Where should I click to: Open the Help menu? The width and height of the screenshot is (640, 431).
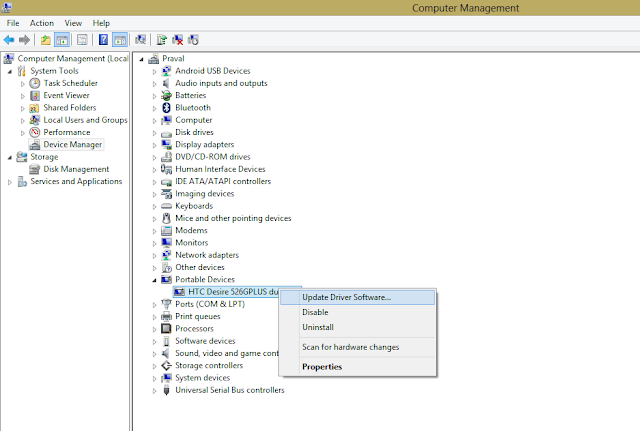pyautogui.click(x=101, y=23)
